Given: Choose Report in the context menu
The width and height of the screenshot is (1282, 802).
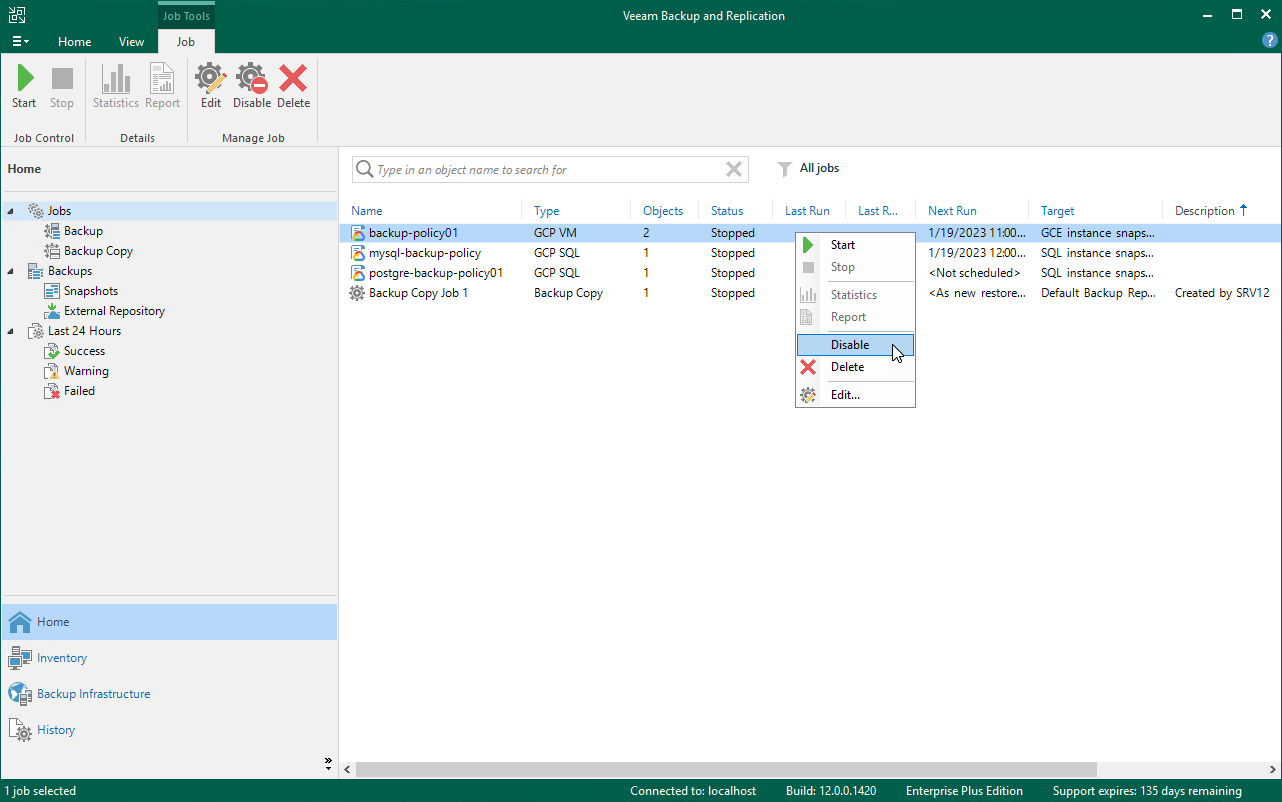Looking at the screenshot, I should (855, 317).
